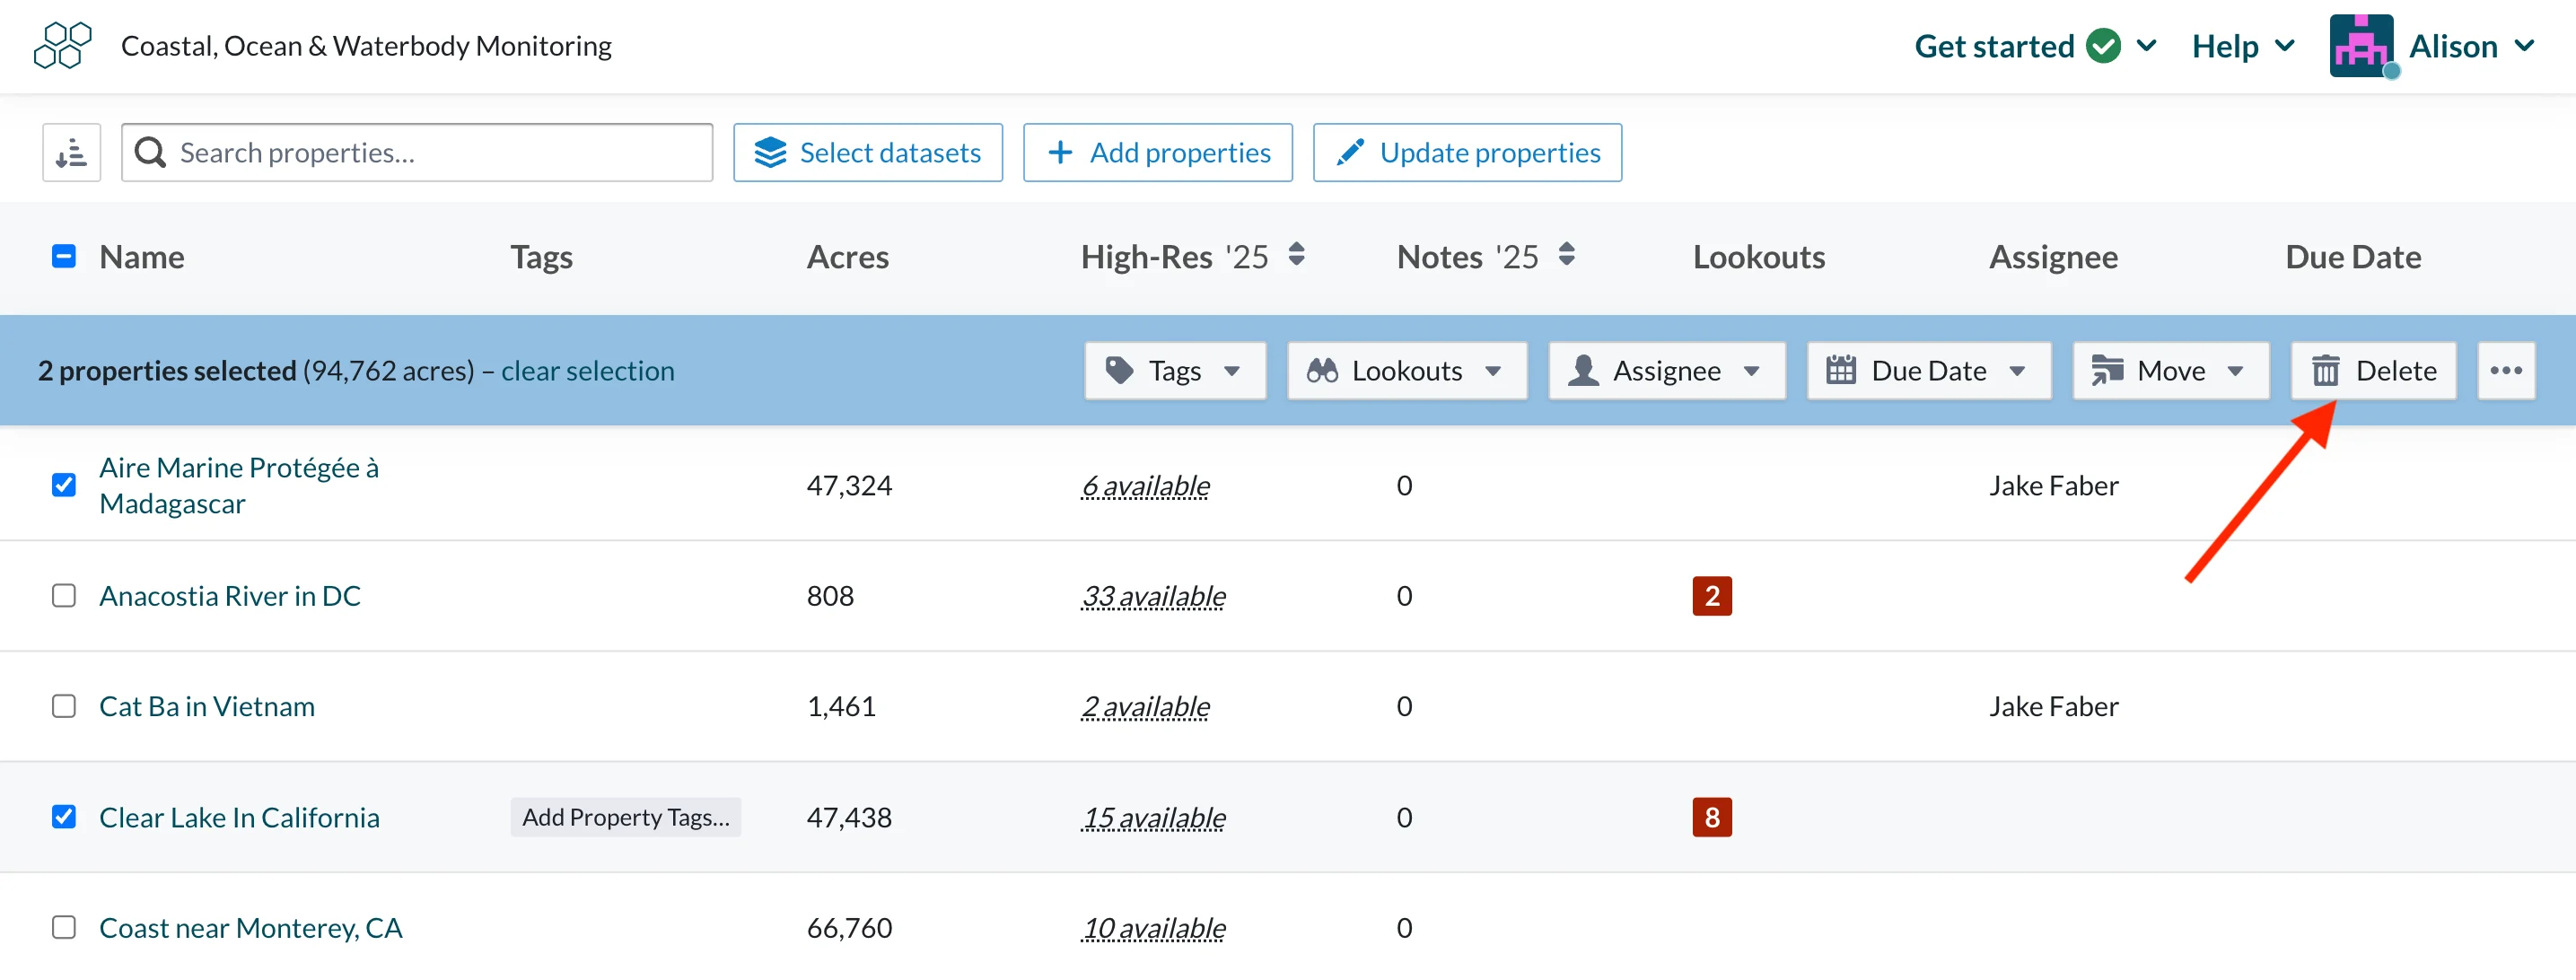This screenshot has height=980, width=2576.
Task: Check the Anacostia River in DC checkbox
Action: tap(64, 596)
